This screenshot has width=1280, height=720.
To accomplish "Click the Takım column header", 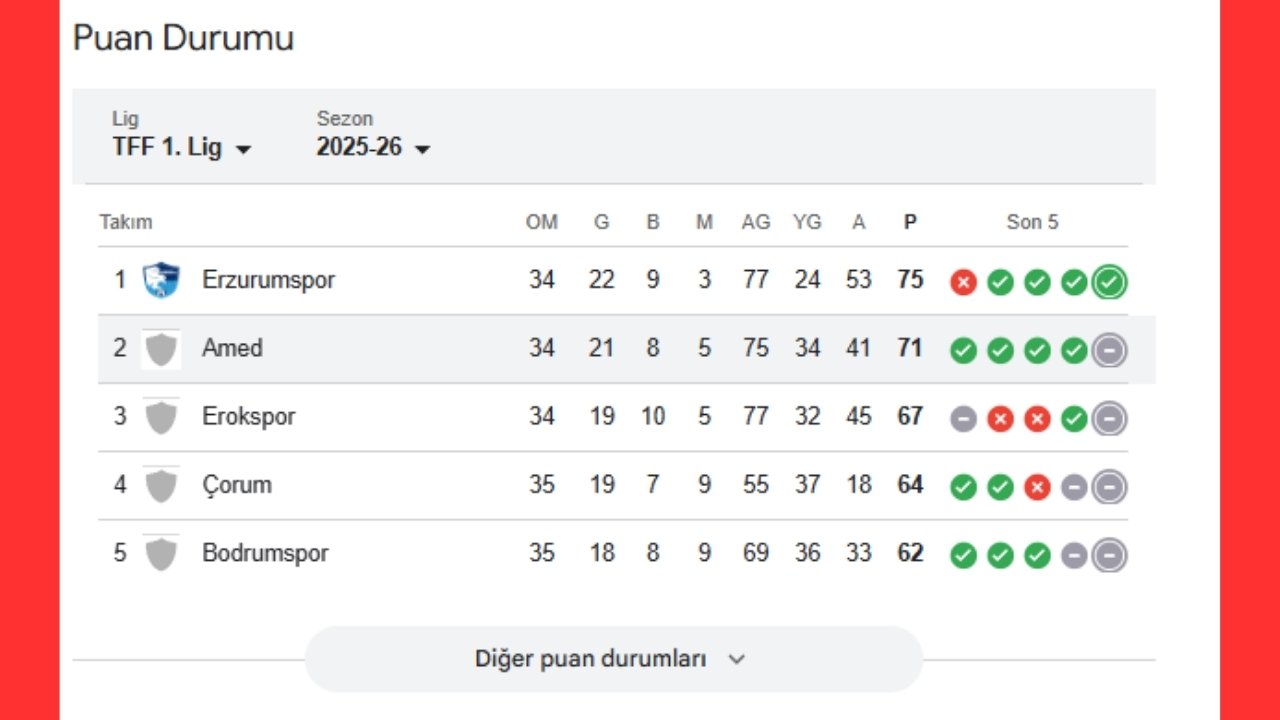I will point(126,222).
